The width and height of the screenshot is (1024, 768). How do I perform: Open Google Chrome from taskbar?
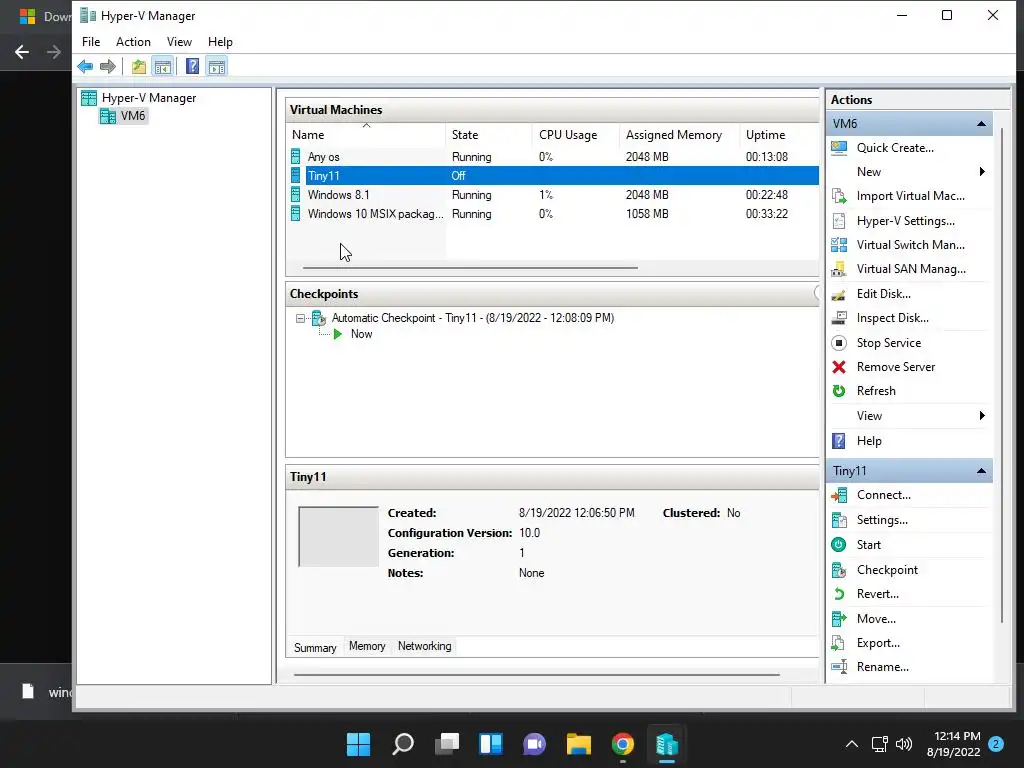[622, 744]
